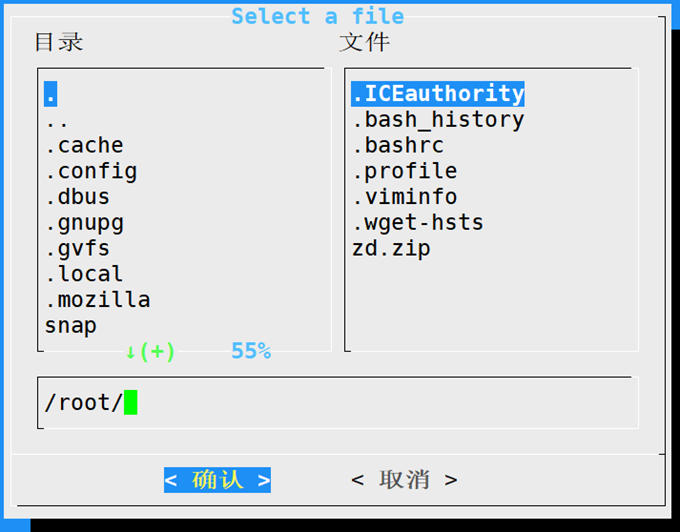Image resolution: width=680 pixels, height=532 pixels.
Task: Select the zd.zip file
Action: [x=391, y=248]
